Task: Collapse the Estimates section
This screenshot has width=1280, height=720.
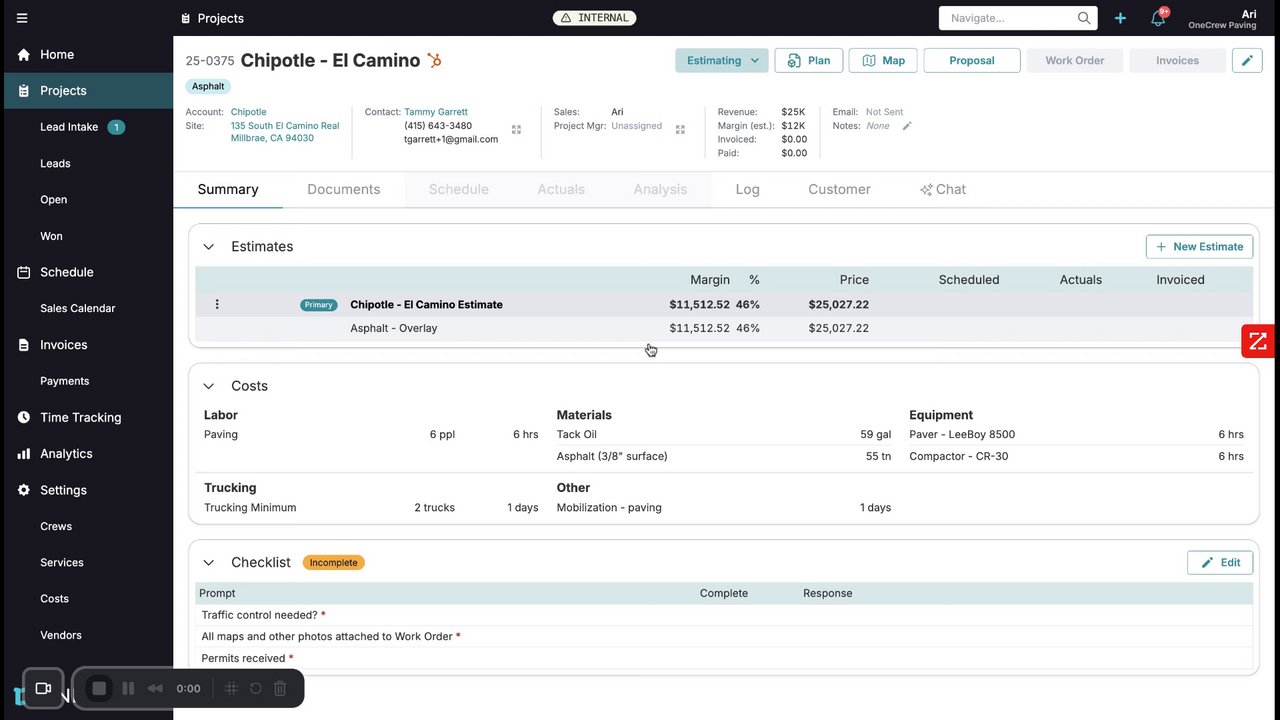Action: click(209, 247)
